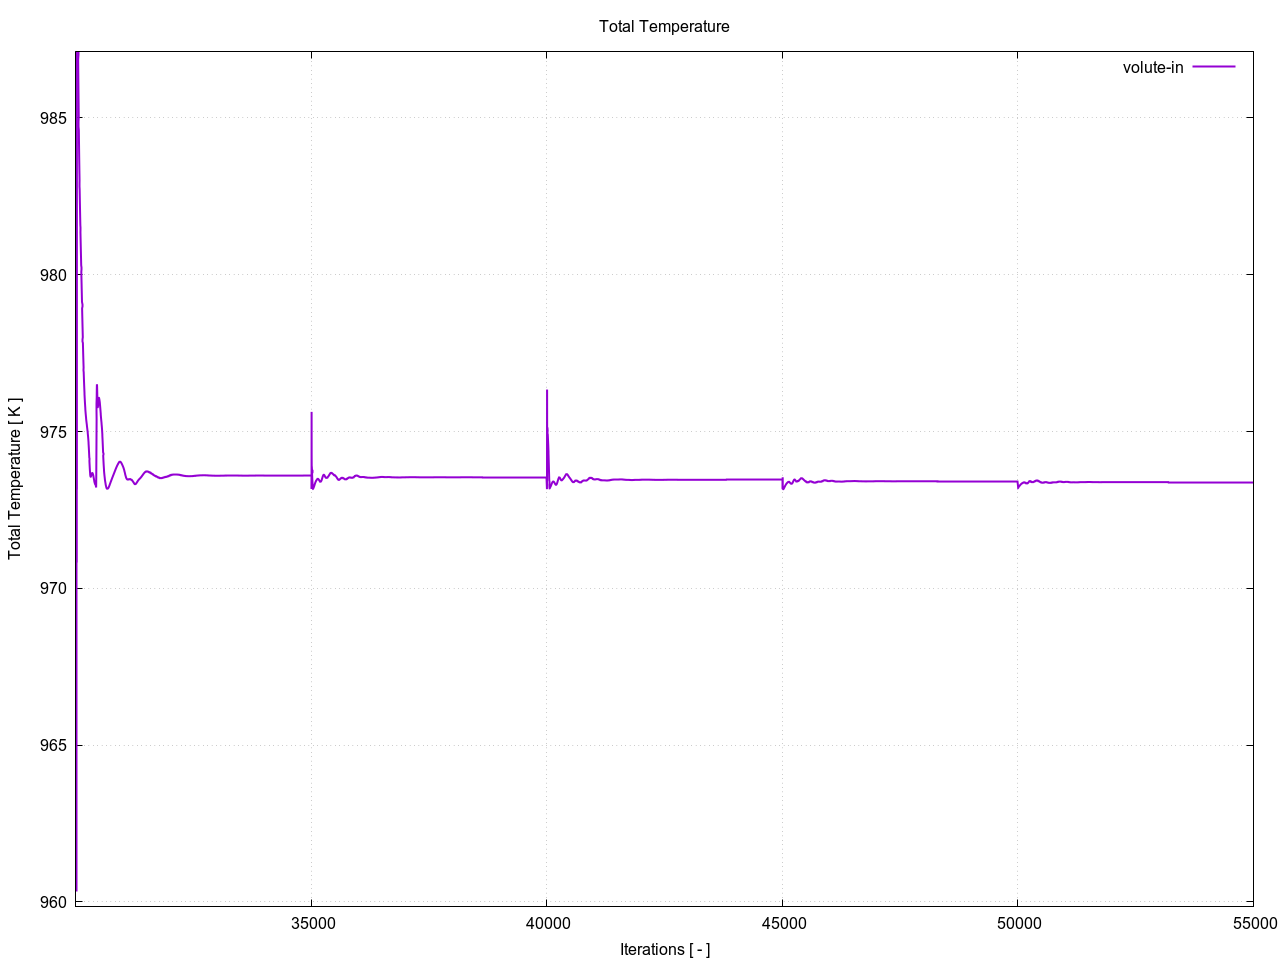Click the curve's spike peak at iteration 35000
Image resolution: width=1280 pixels, height=960 pixels.
click(311, 413)
